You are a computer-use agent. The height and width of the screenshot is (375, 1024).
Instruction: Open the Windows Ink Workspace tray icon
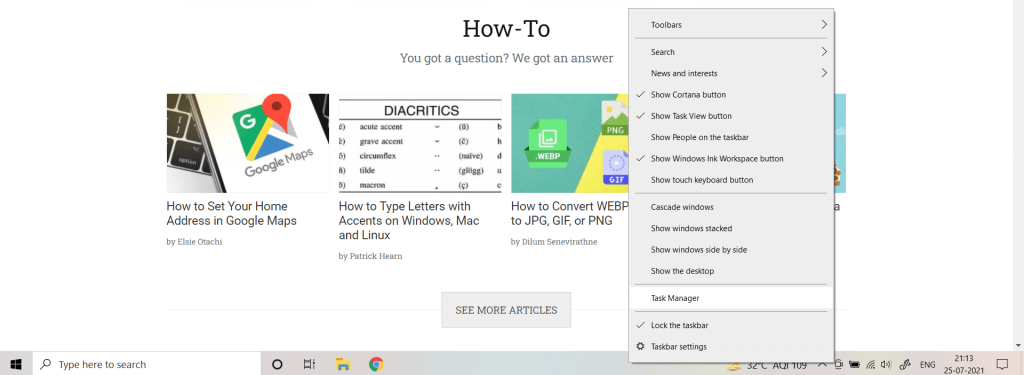click(905, 365)
